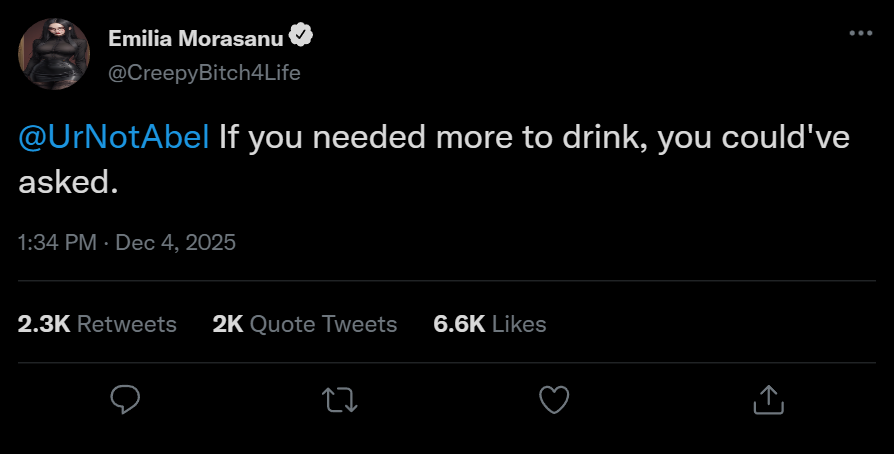Click the 1:34 PM timestamp
The height and width of the screenshot is (454, 894).
click(58, 242)
